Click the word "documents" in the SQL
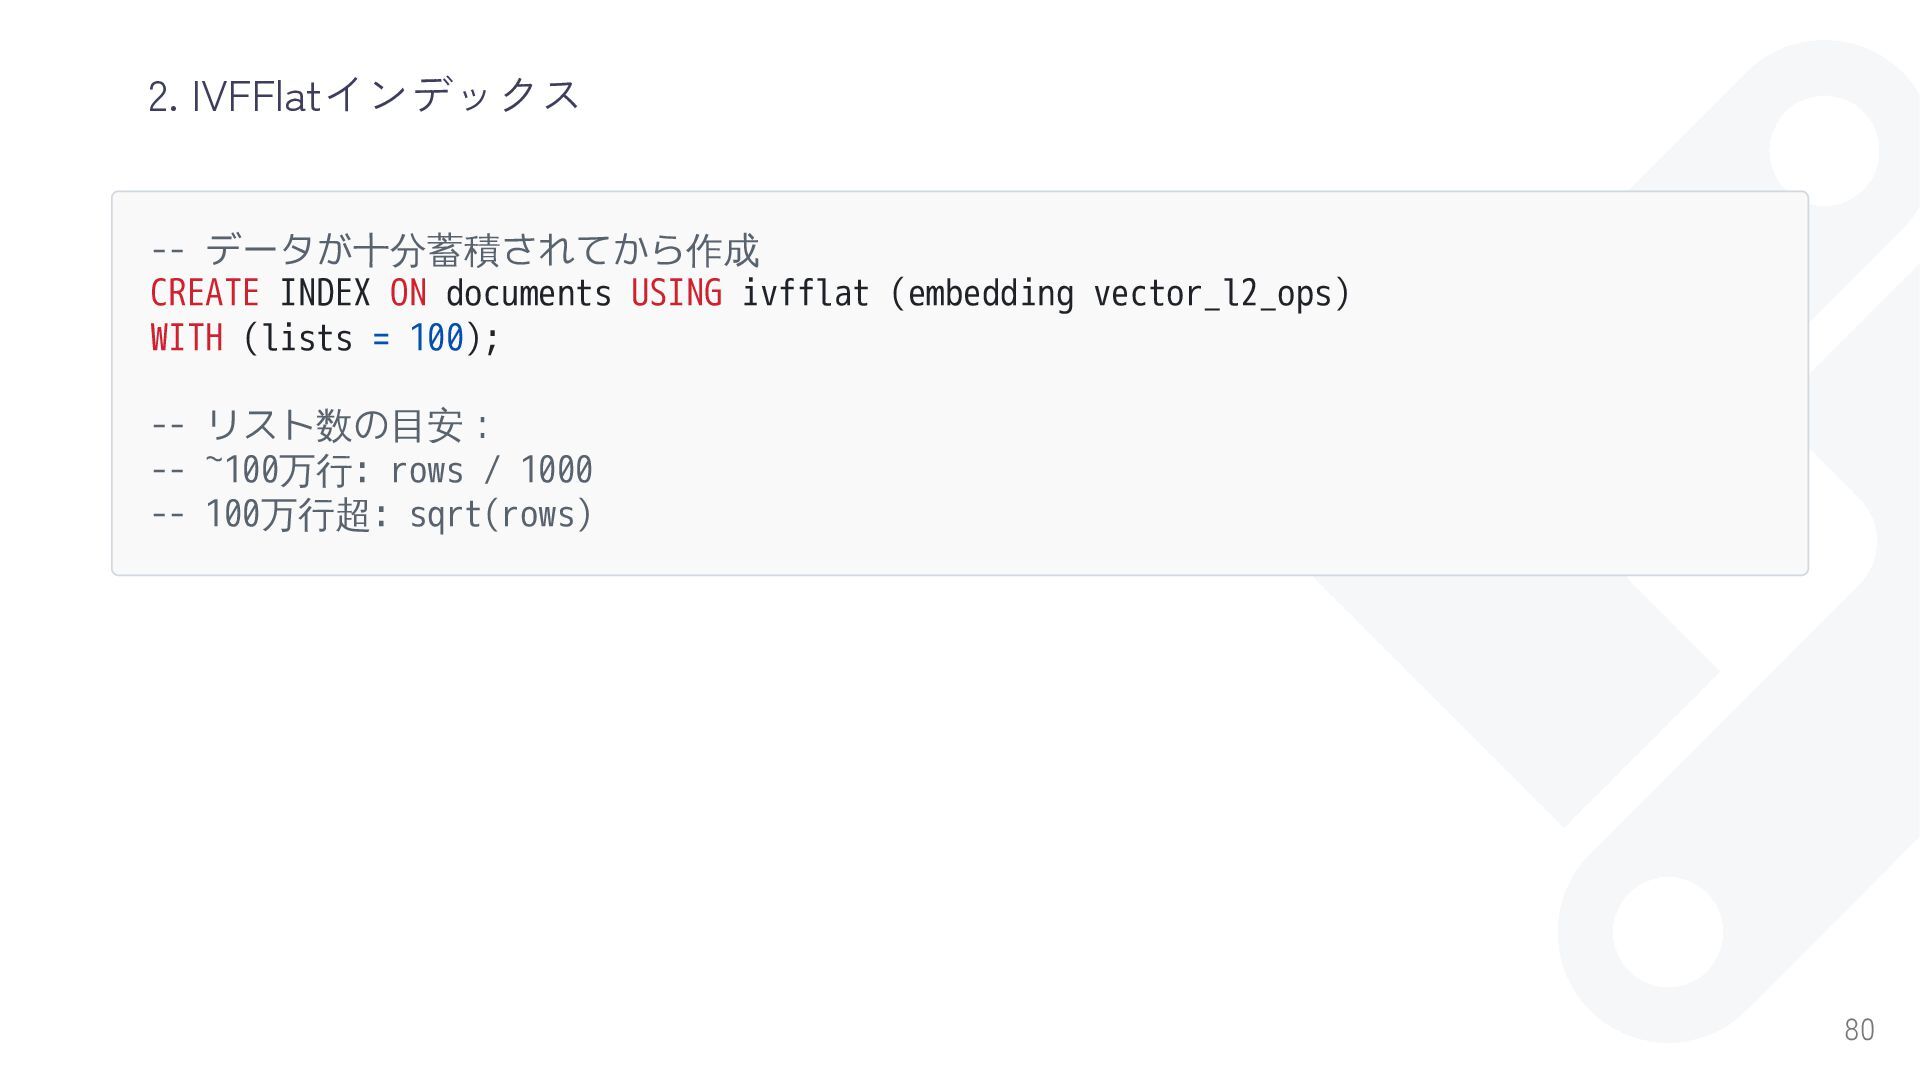The height and width of the screenshot is (1080, 1920). coord(528,294)
